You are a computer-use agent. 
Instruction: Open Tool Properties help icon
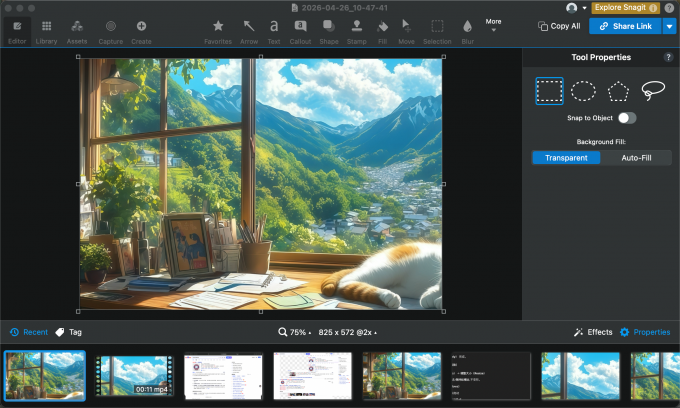(668, 57)
